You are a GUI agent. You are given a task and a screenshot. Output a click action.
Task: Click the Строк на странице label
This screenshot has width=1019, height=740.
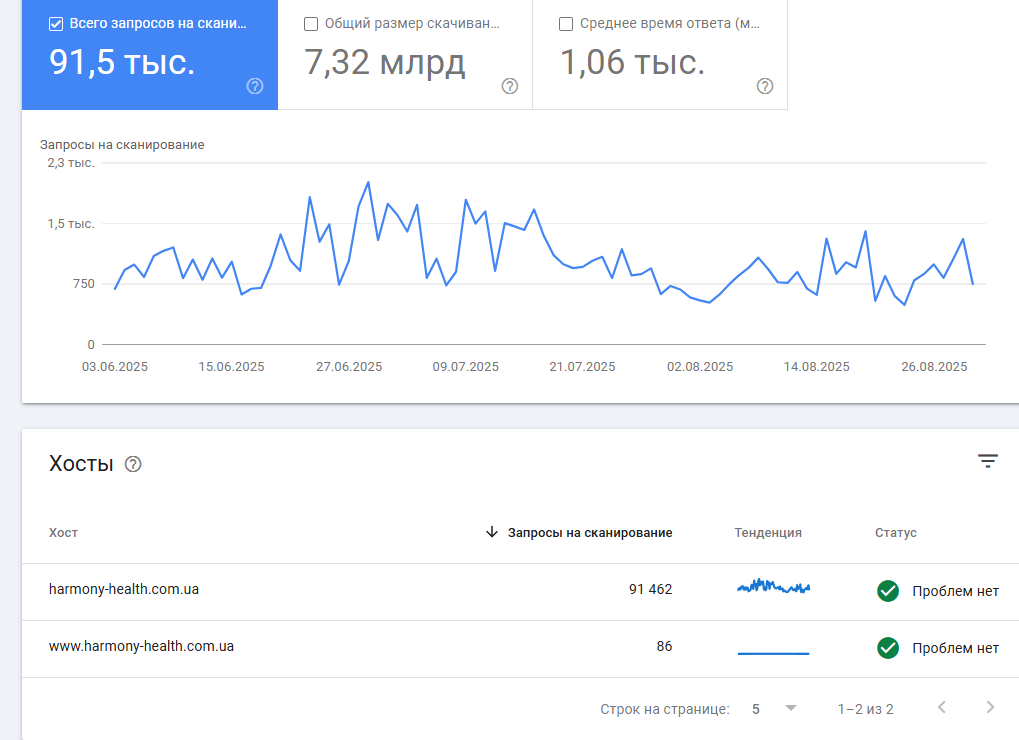pos(664,709)
